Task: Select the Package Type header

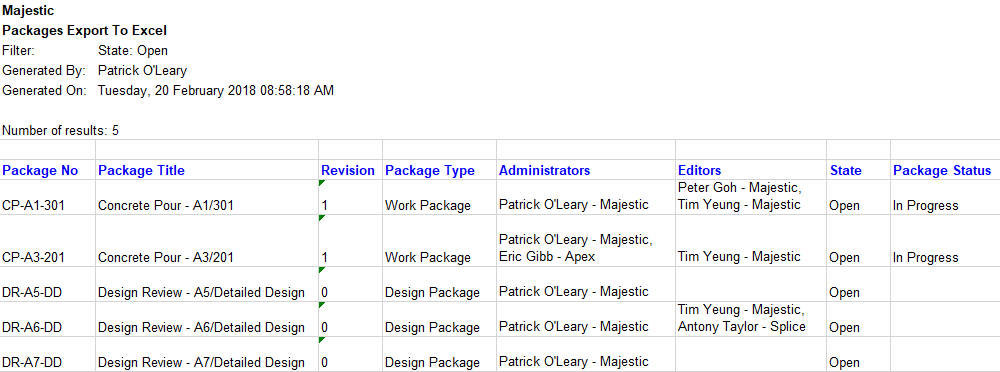Action: pyautogui.click(x=439, y=170)
